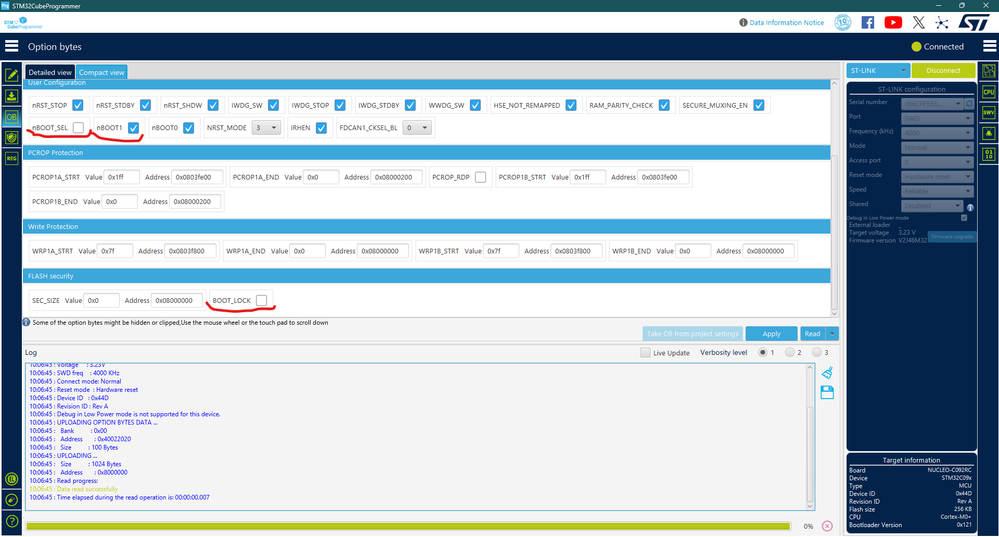Open the bug/debug icon in right sidebar
999x537 pixels.
click(x=989, y=133)
